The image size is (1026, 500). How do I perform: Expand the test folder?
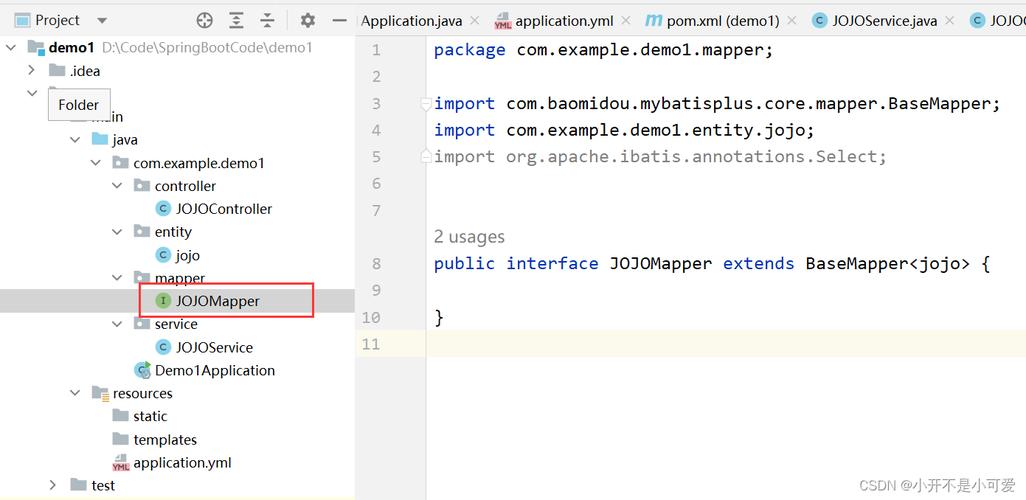(x=53, y=485)
